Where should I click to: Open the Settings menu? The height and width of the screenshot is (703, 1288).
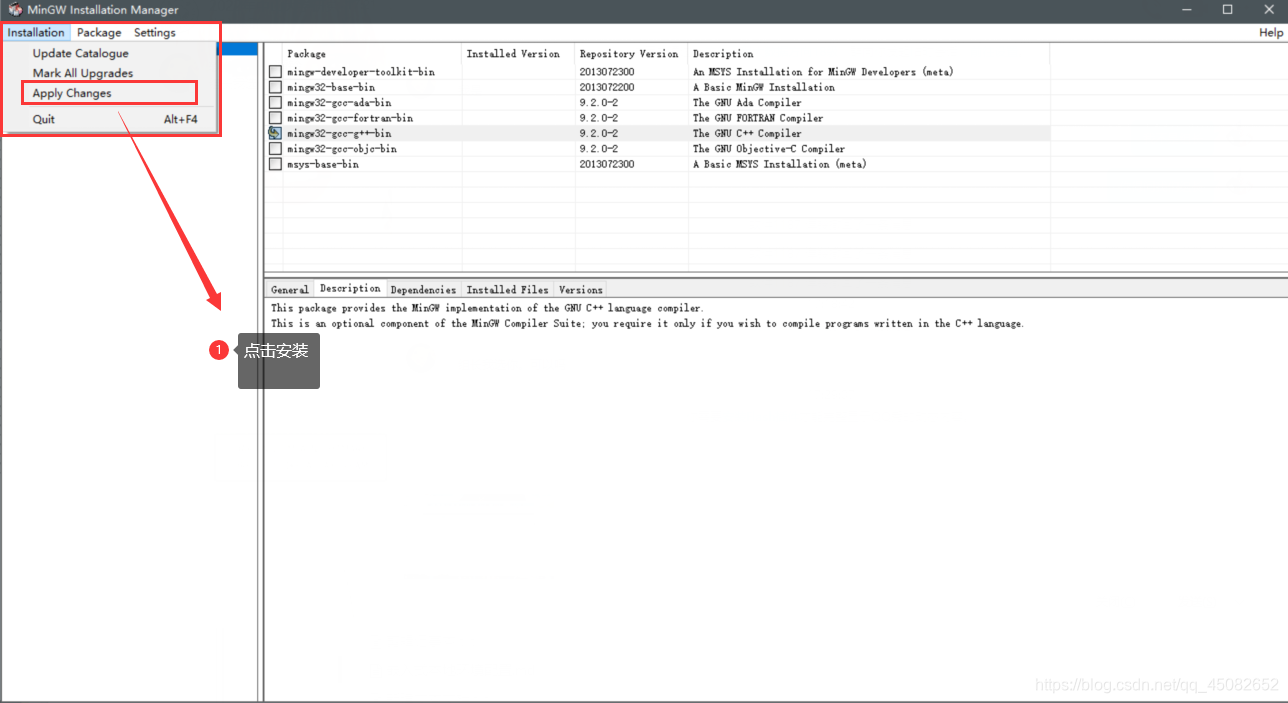coord(155,33)
